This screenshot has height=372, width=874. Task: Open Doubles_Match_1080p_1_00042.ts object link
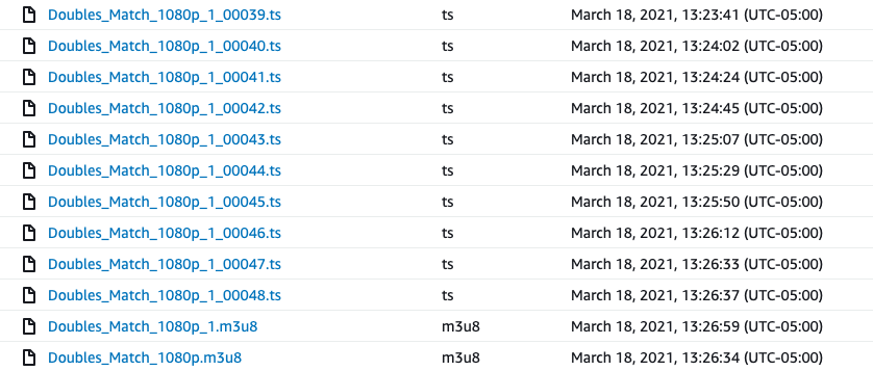[x=164, y=108]
